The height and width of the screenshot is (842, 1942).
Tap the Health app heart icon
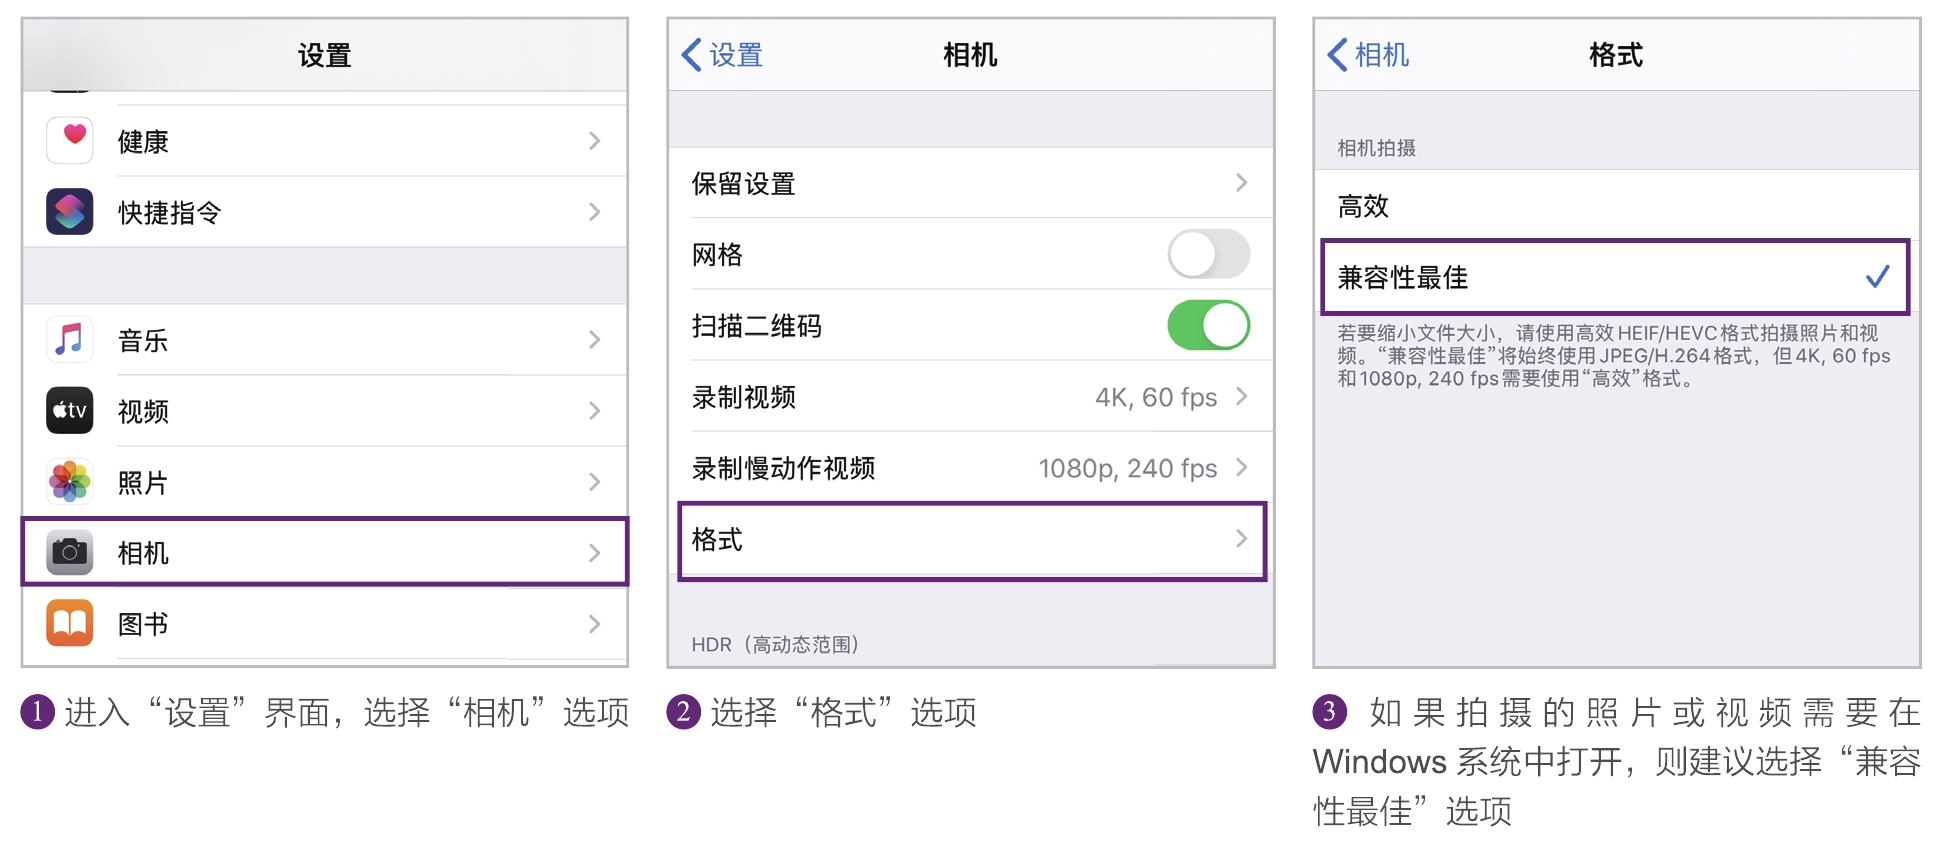click(x=70, y=140)
